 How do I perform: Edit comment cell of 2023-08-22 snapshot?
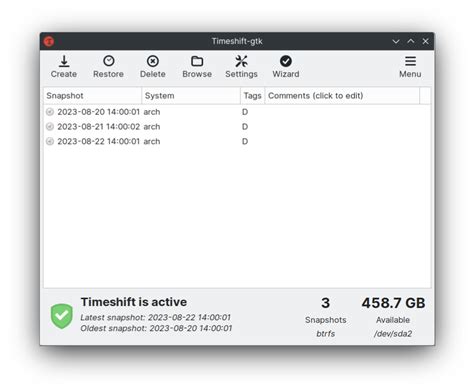(342, 141)
